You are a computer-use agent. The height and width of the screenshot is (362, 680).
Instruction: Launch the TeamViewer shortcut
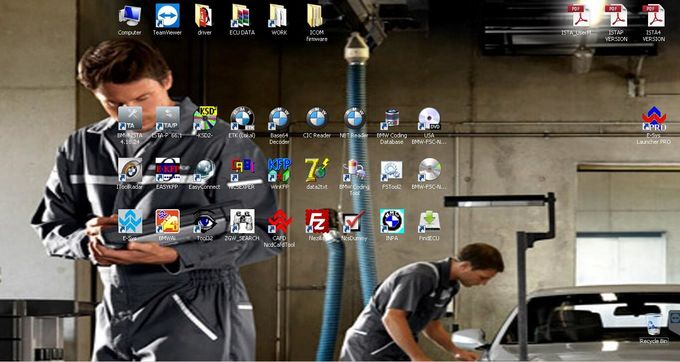[167, 16]
